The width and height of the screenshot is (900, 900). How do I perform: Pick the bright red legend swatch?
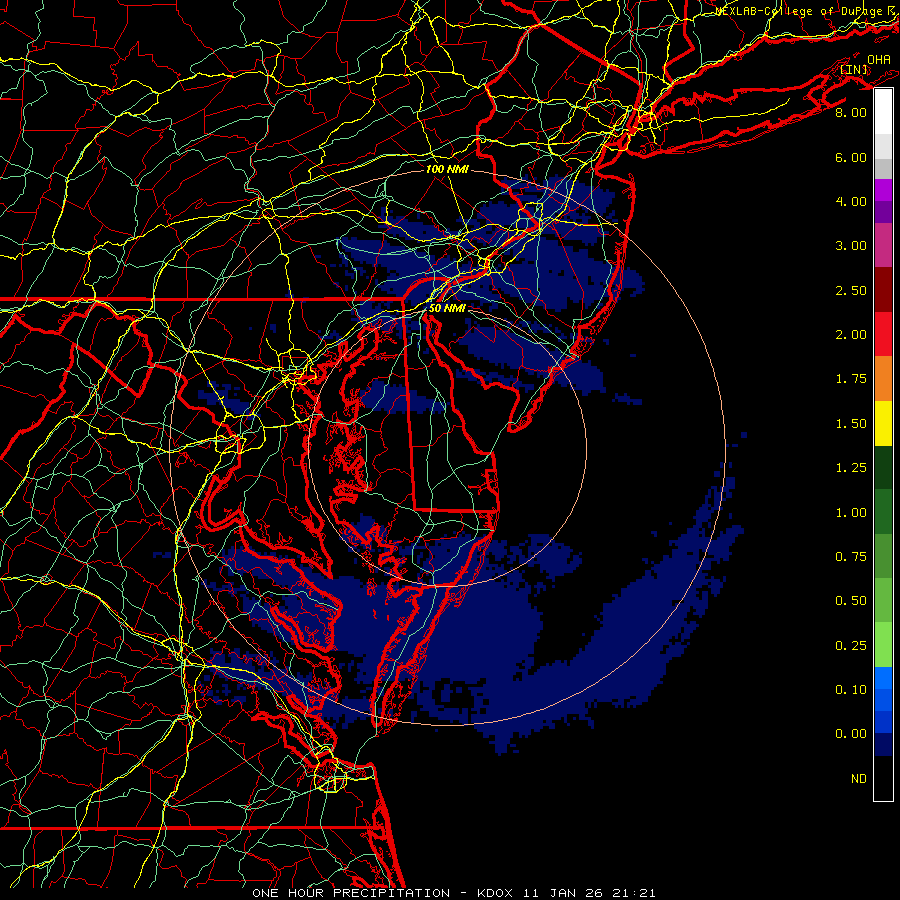883,334
